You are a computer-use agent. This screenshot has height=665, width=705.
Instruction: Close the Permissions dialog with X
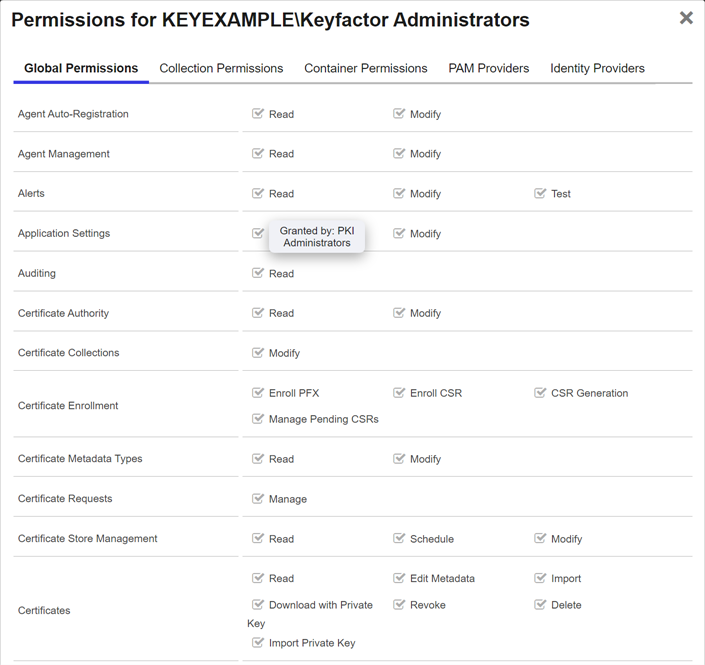(x=686, y=18)
